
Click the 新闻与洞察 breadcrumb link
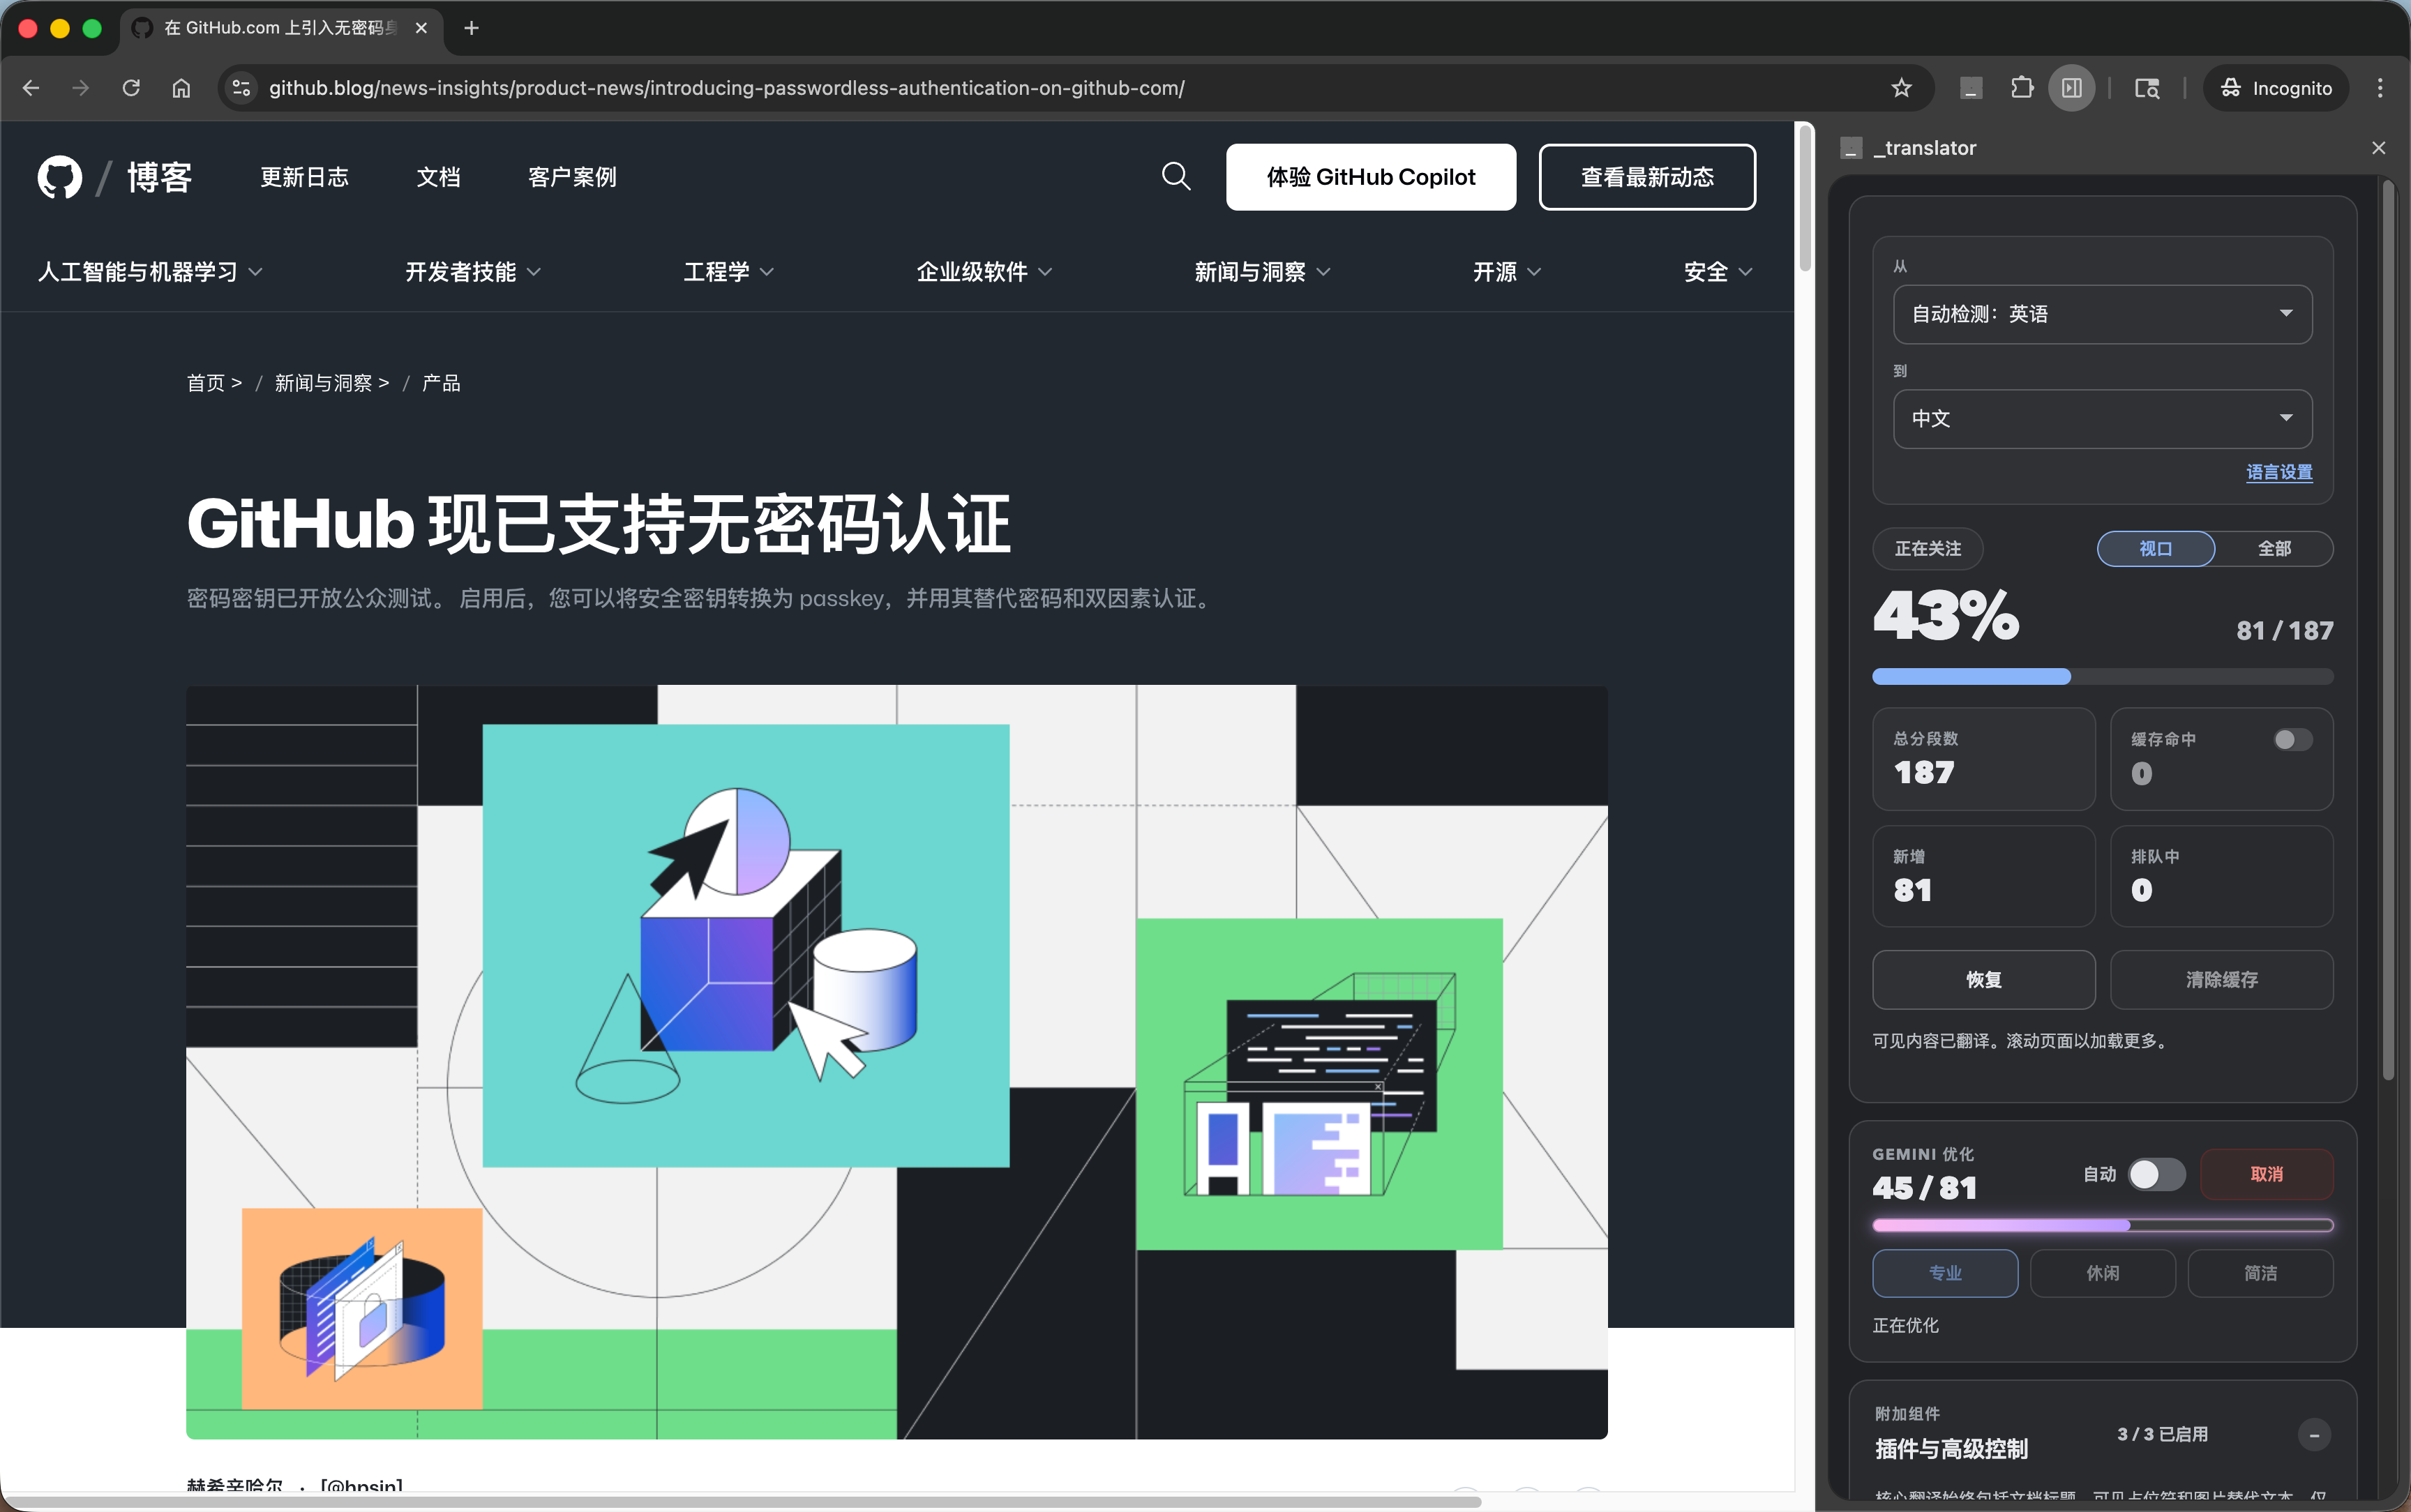tap(323, 383)
